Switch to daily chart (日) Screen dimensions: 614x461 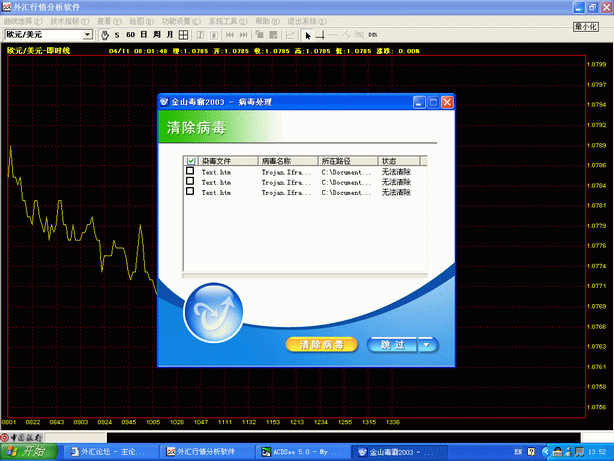(144, 35)
